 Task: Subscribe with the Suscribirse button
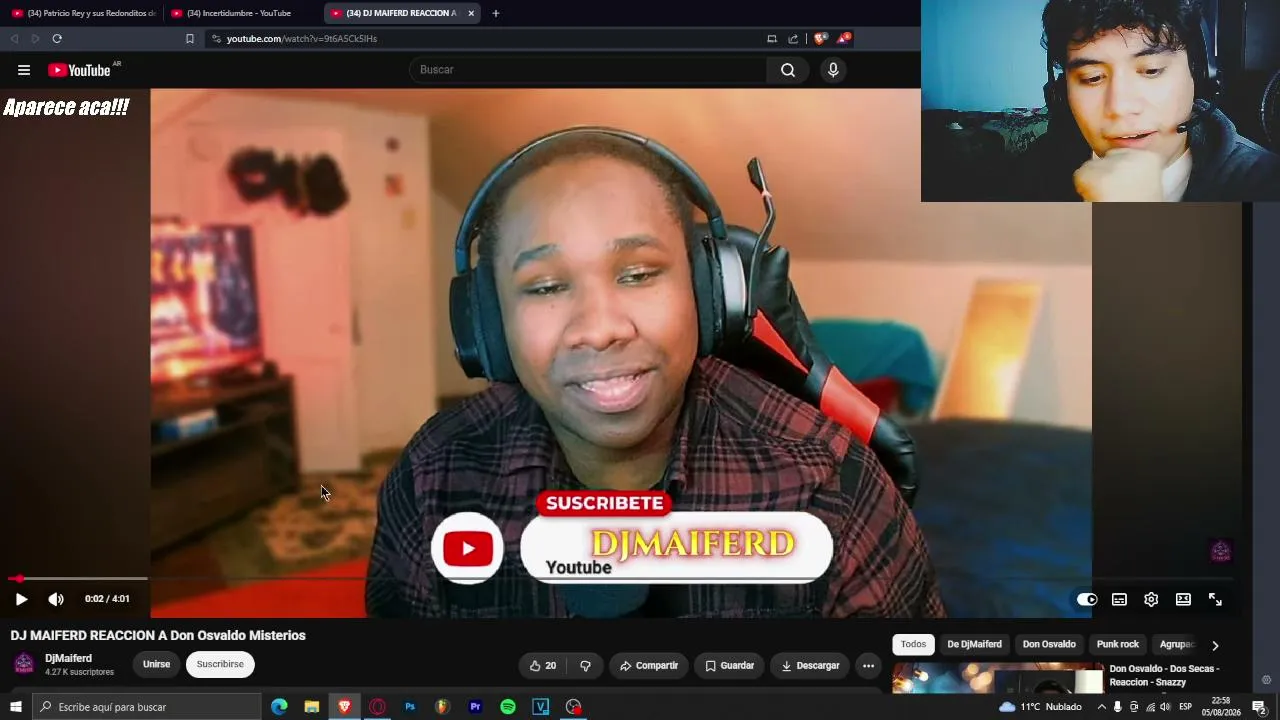tap(220, 664)
